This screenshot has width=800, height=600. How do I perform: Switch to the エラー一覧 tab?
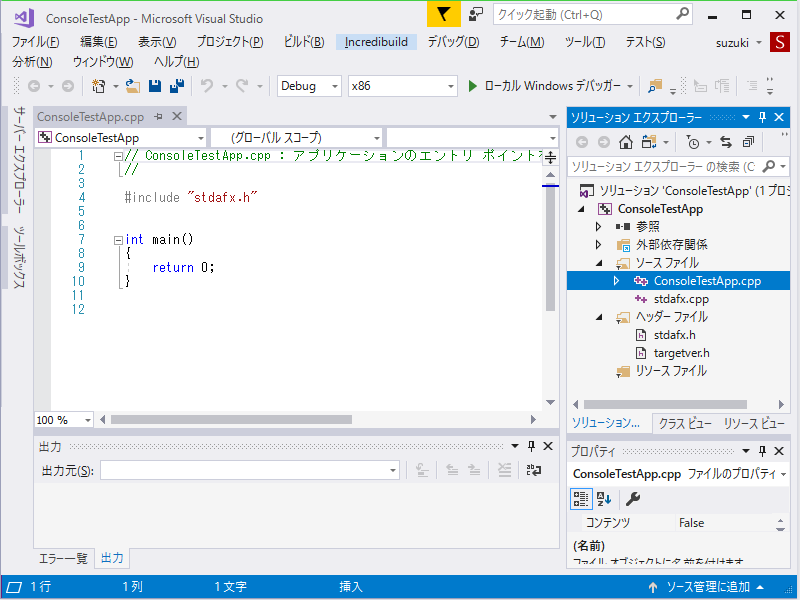(x=63, y=558)
